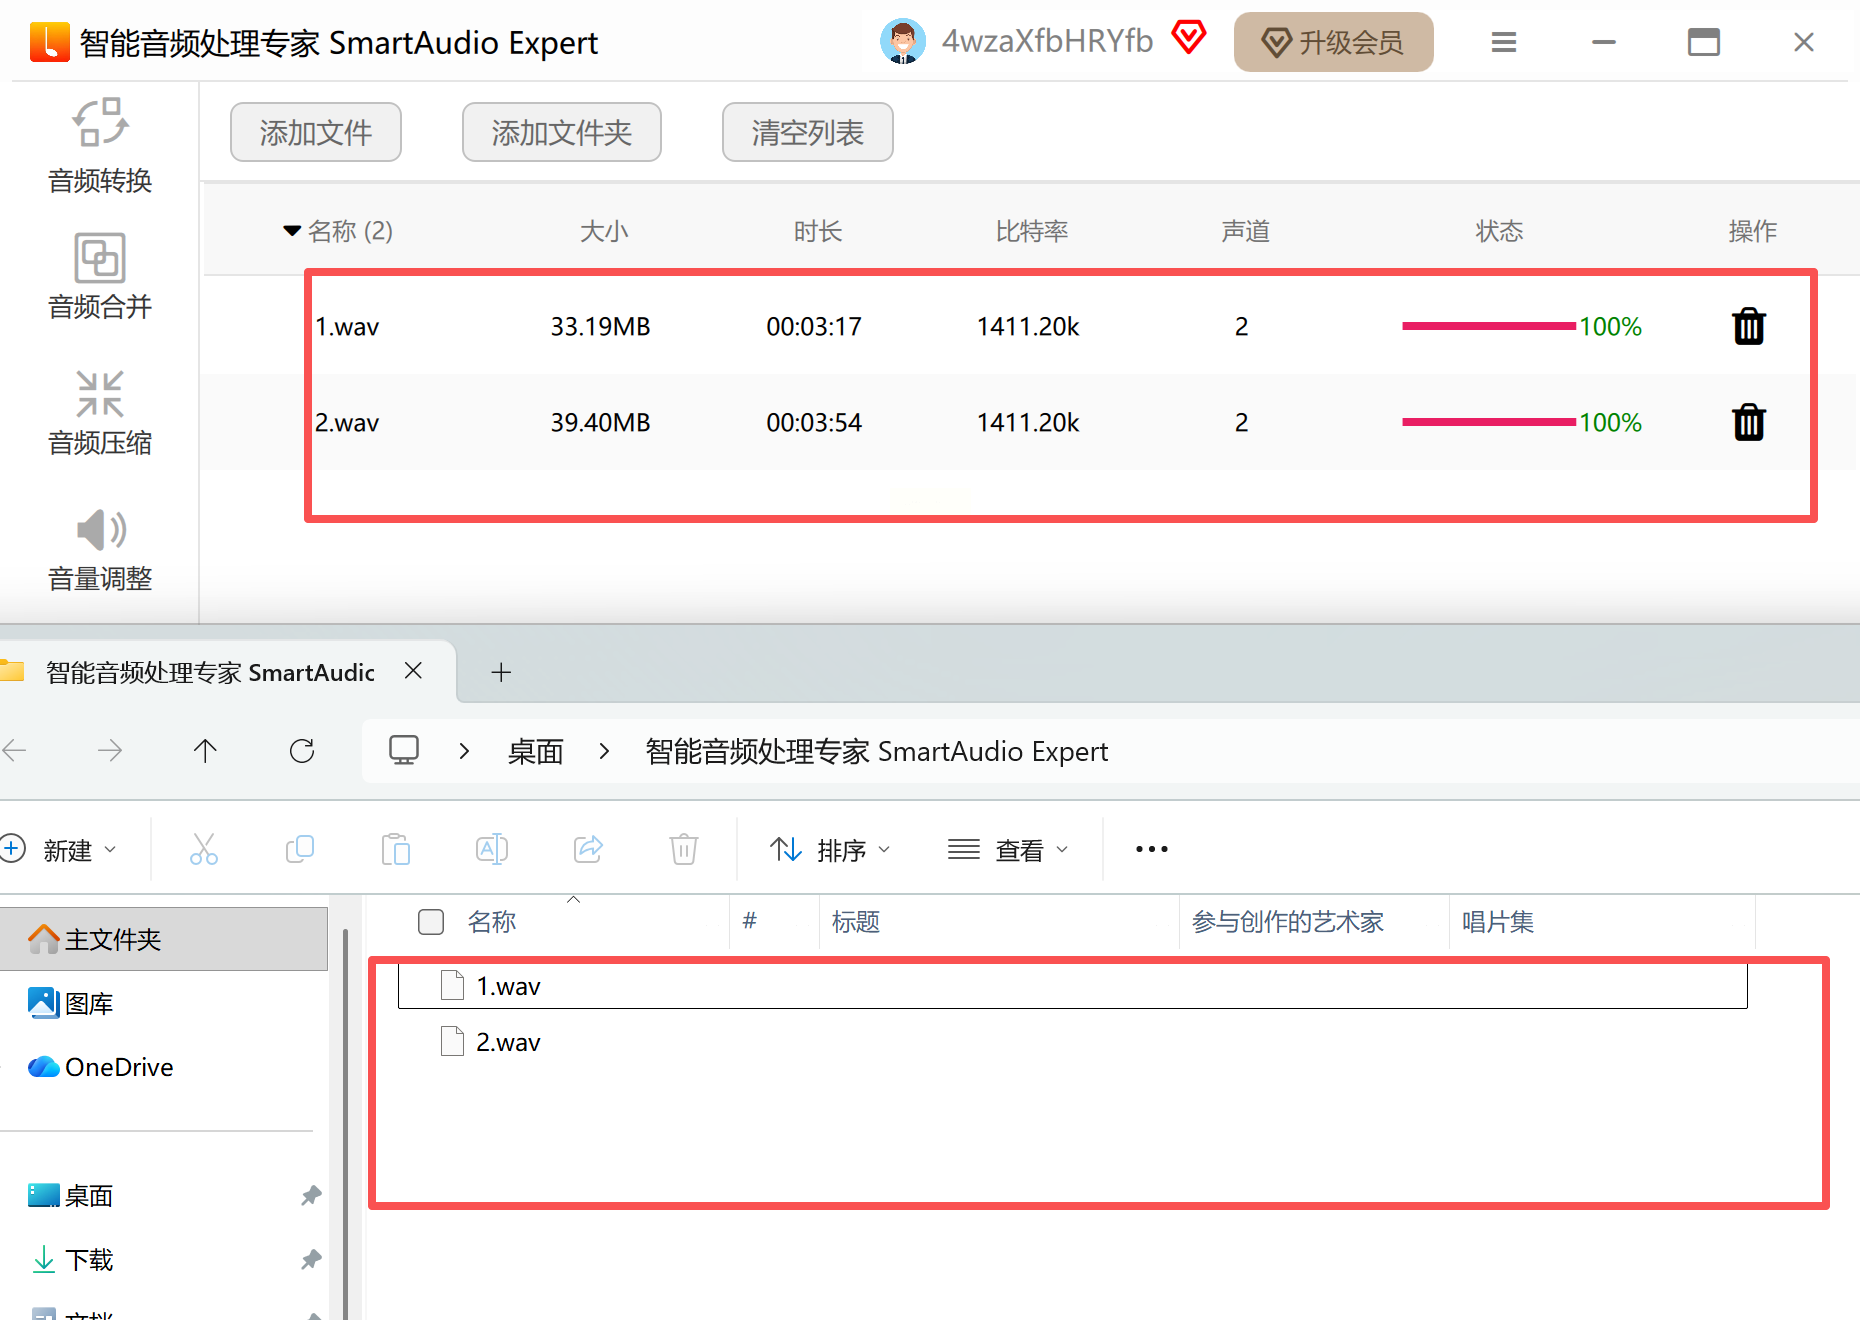Image resolution: width=1860 pixels, height=1320 pixels.
Task: Open the 新建 dropdown in Explorer
Action: [60, 849]
